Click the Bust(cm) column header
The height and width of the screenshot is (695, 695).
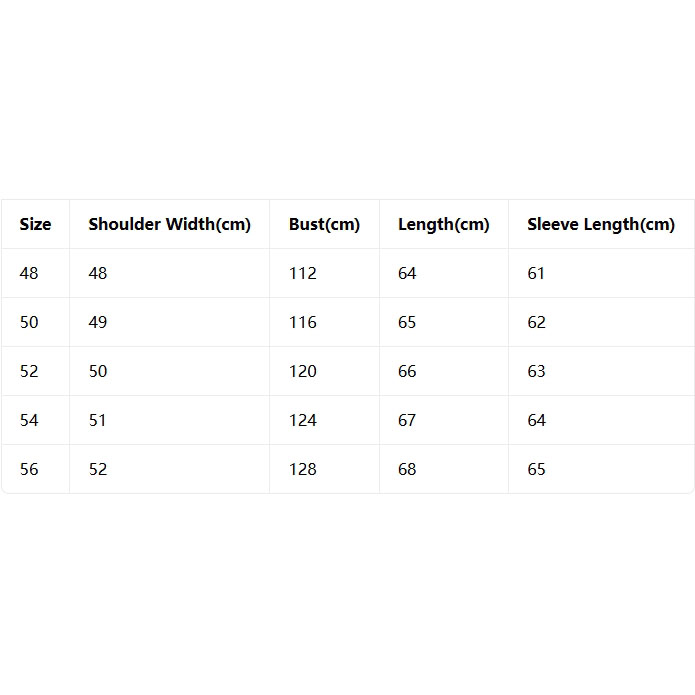point(324,224)
